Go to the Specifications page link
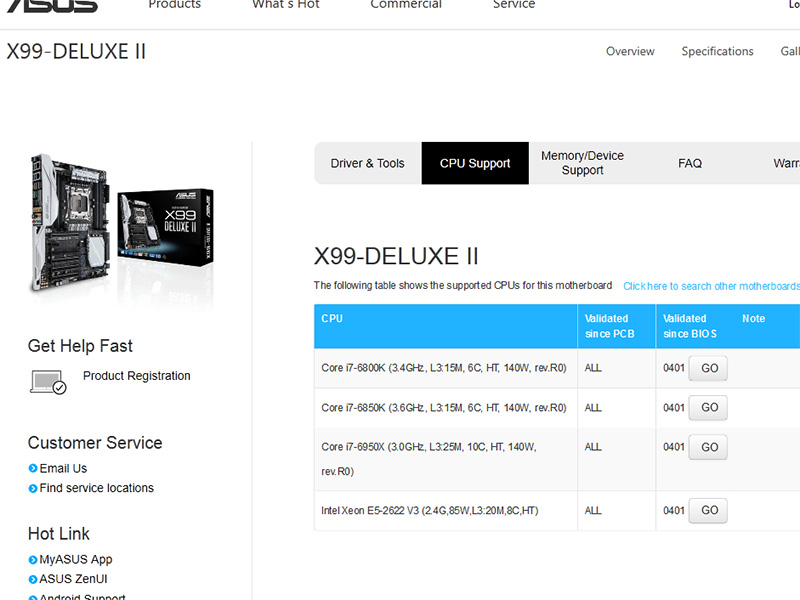The image size is (800, 600). coord(717,52)
